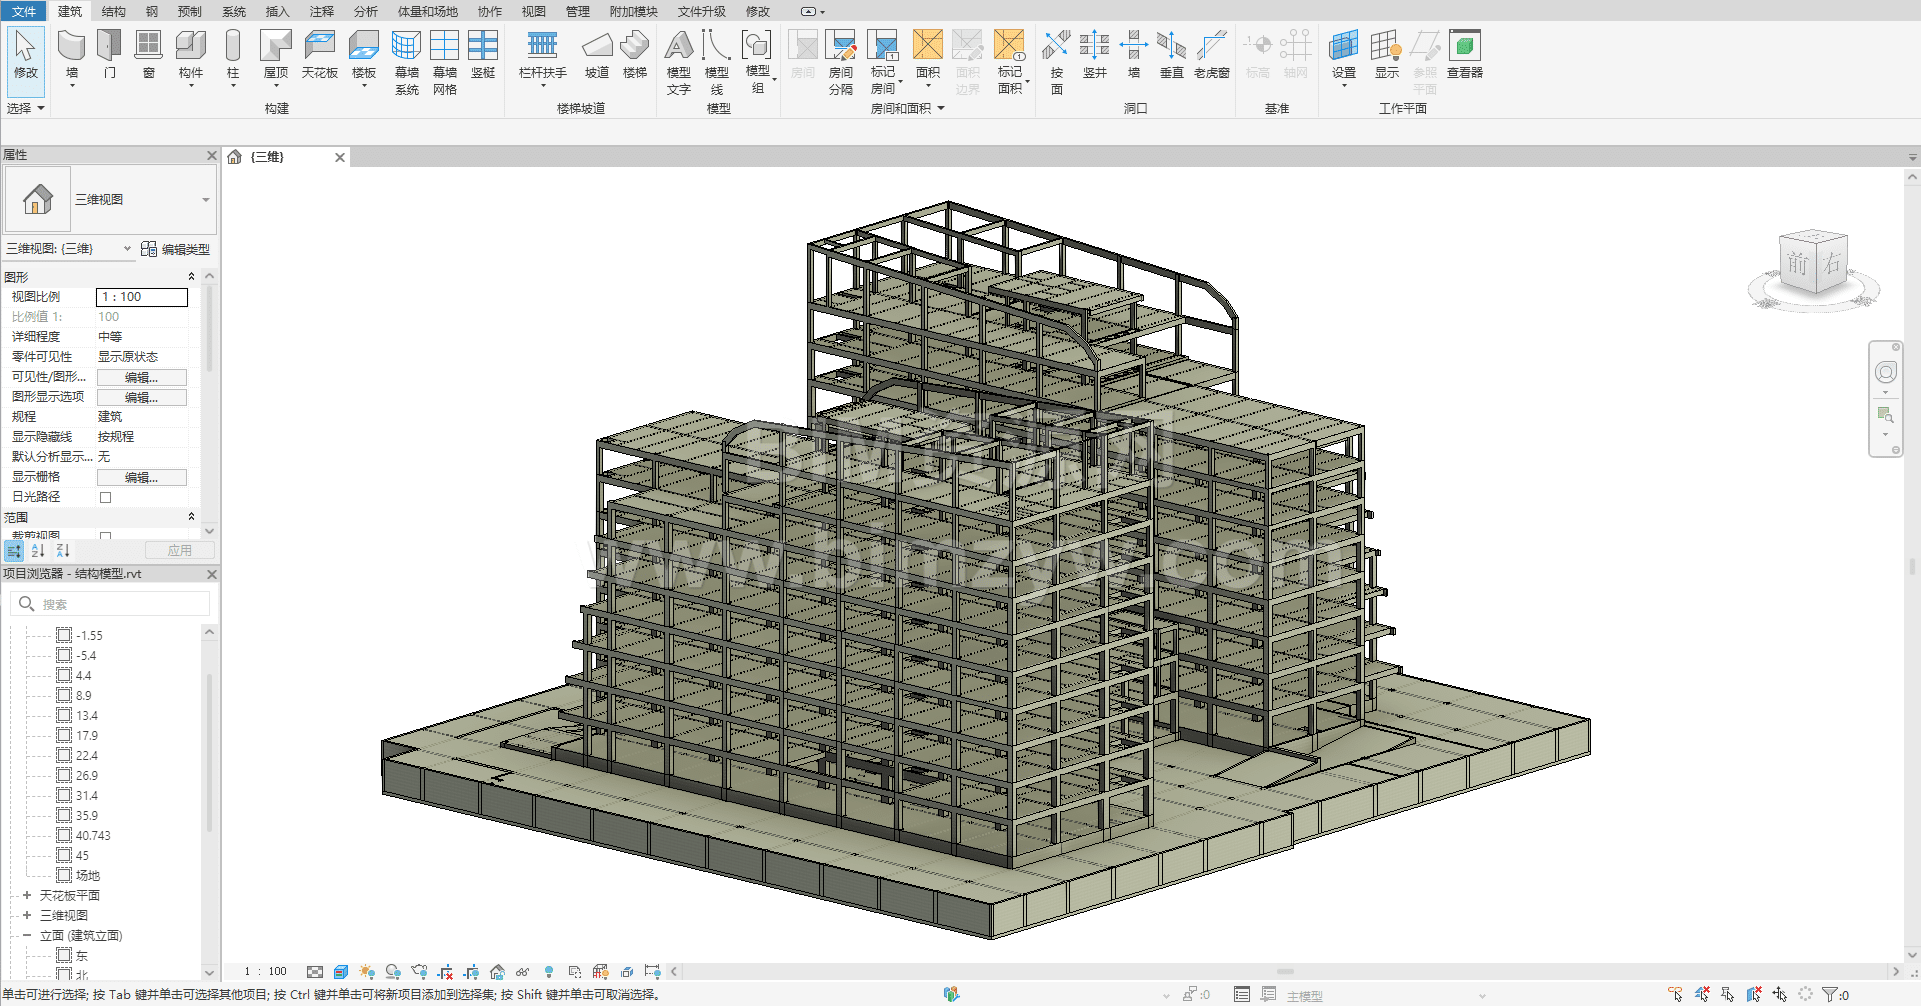Enable the 日光路径 checkbox
Image resolution: width=1921 pixels, height=1006 pixels.
click(x=105, y=497)
